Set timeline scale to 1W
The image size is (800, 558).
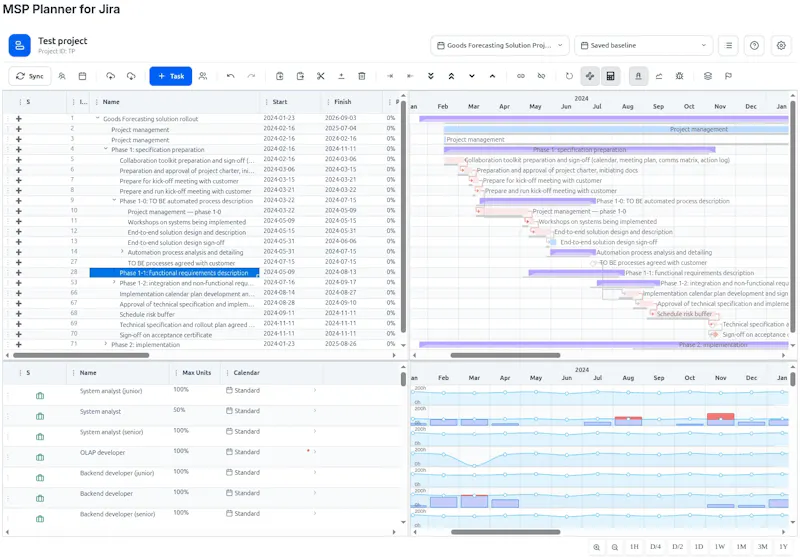click(719, 547)
